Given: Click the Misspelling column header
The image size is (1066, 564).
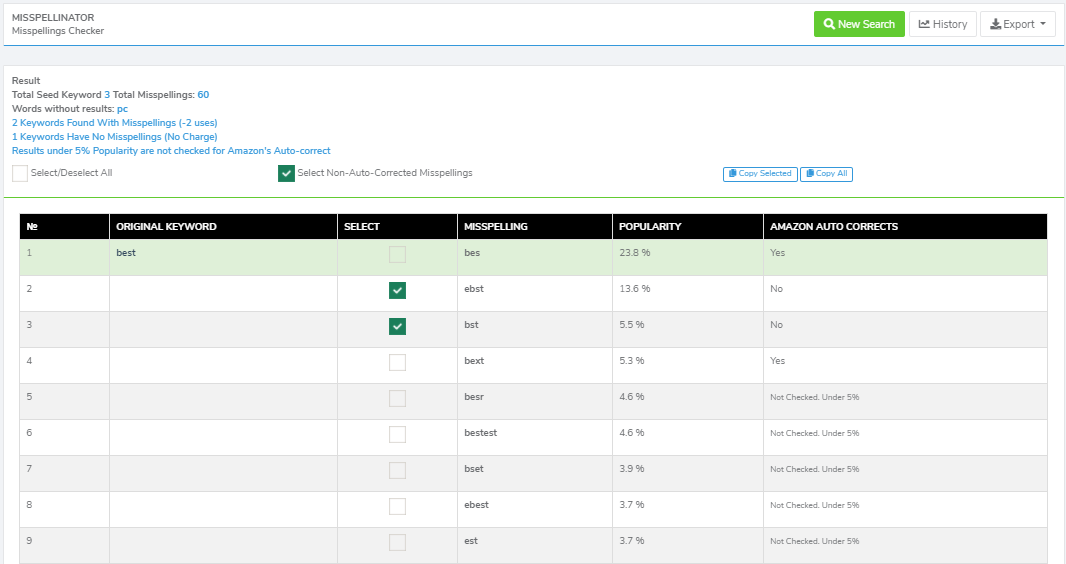Looking at the screenshot, I should tap(496, 227).
